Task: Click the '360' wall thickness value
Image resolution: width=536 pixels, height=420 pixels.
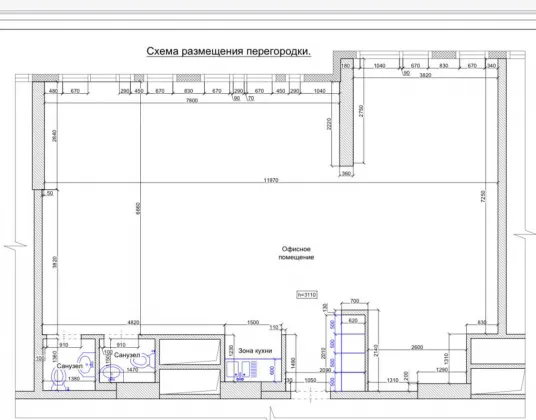Action: pyautogui.click(x=346, y=174)
